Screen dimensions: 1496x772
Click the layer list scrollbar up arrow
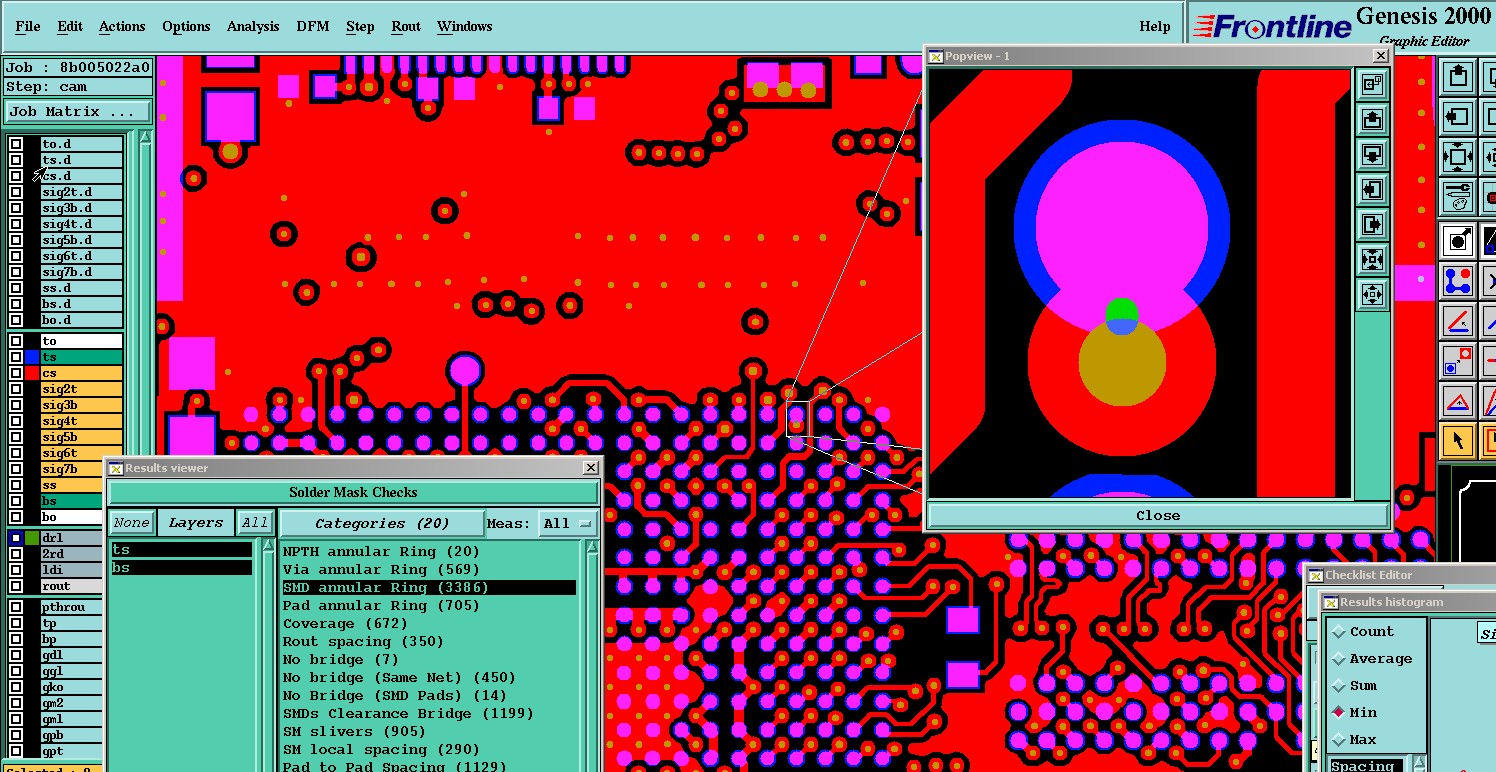145,138
